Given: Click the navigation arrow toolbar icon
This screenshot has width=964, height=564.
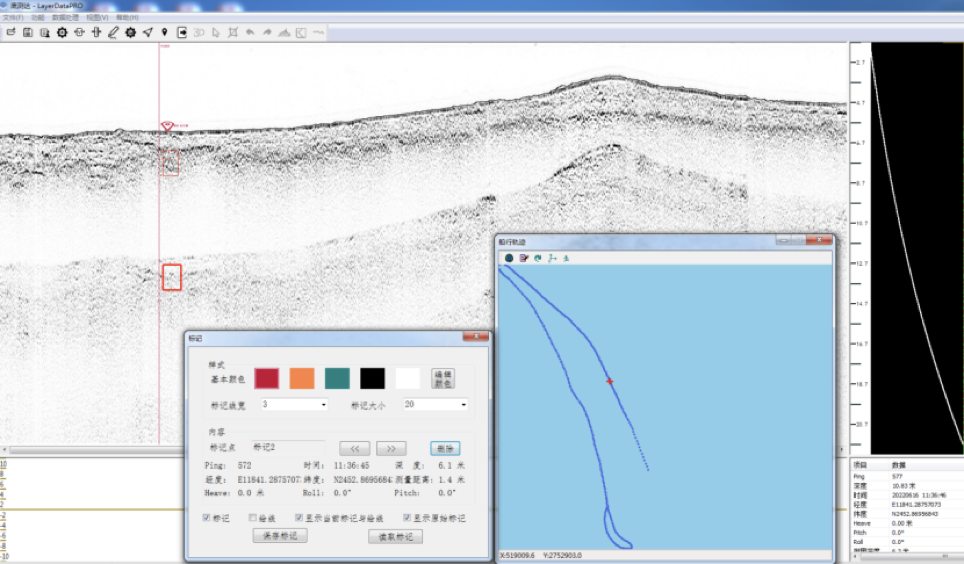Looking at the screenshot, I should pos(147,32).
